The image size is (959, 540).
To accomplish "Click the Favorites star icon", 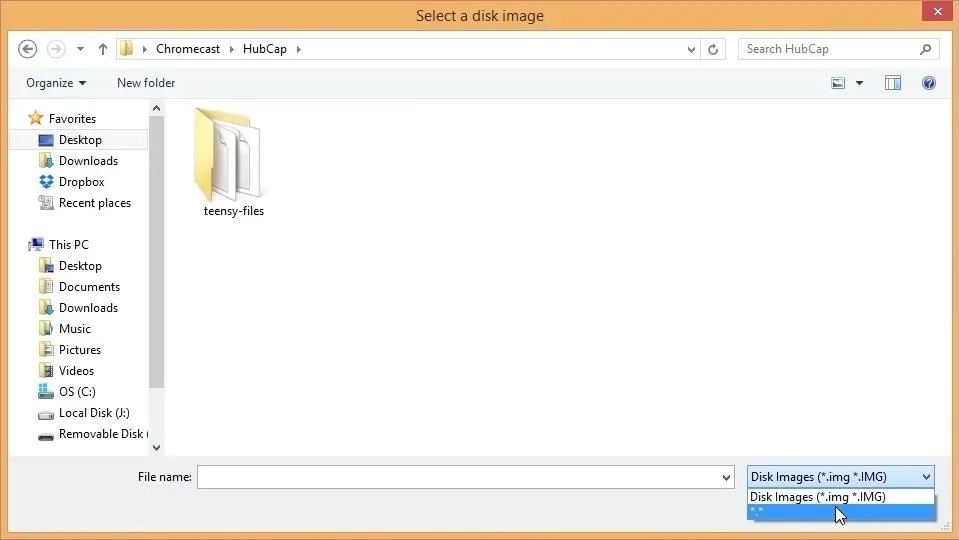I will 35,117.
